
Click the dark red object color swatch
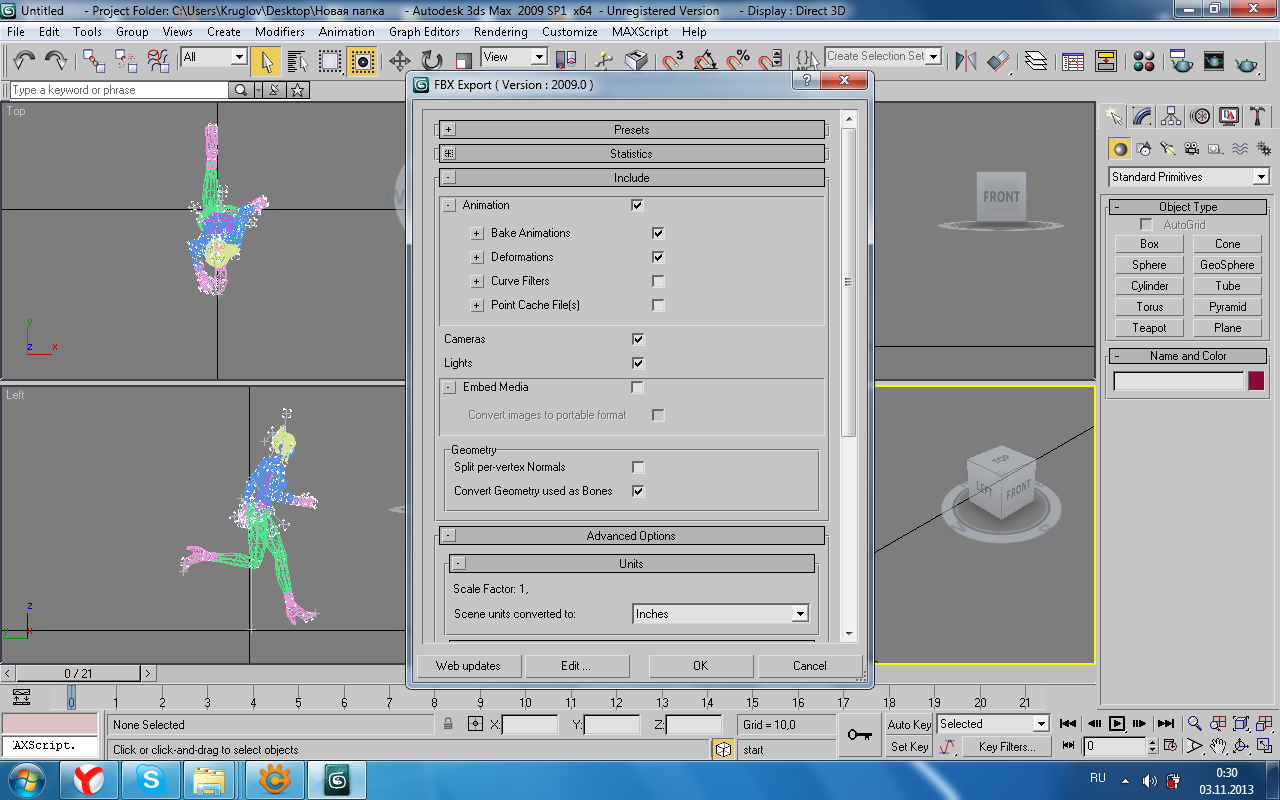[x=1256, y=381]
